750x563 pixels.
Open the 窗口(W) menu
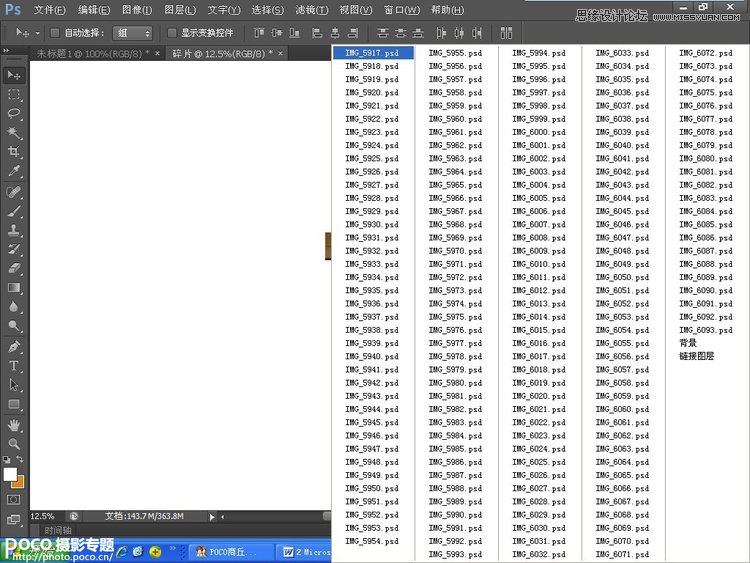click(402, 10)
